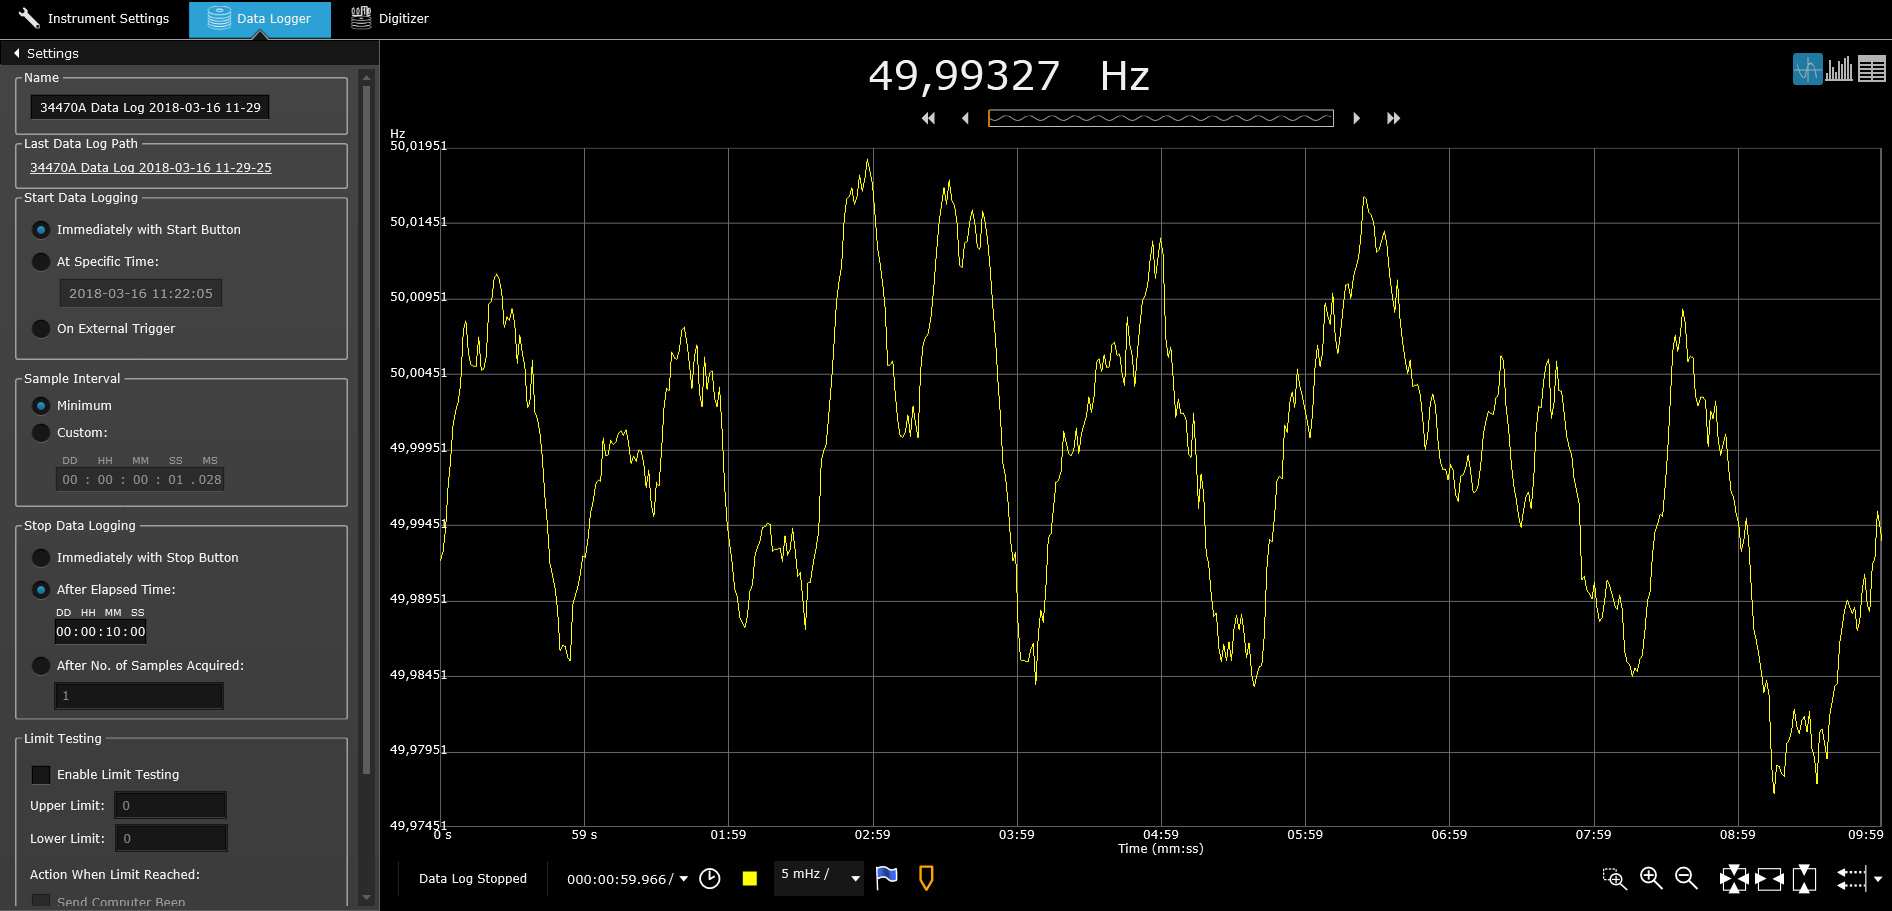Viewport: 1892px width, 911px height.
Task: Click the Time (mm:ss) axis label
Action: coord(1161,849)
